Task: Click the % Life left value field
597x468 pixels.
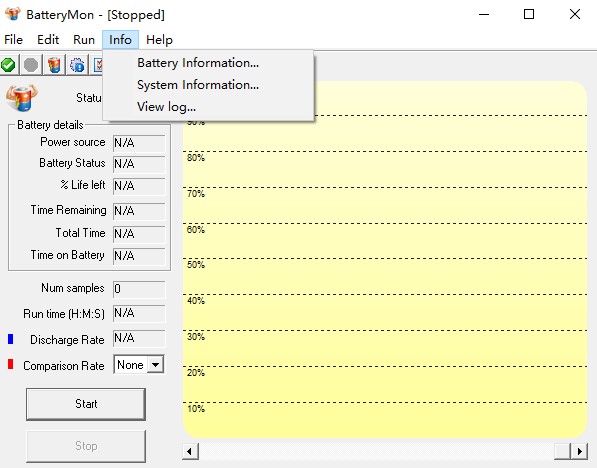Action: [x=139, y=186]
